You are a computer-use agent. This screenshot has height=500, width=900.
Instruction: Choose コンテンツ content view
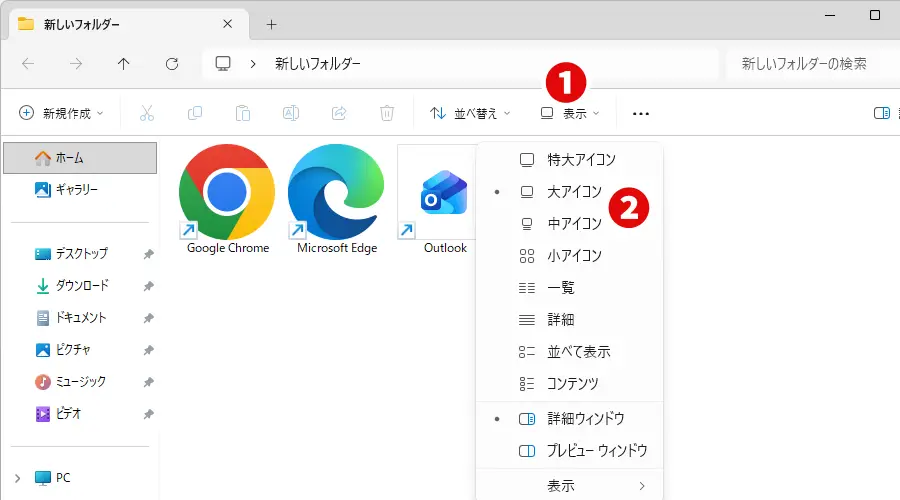pyautogui.click(x=570, y=383)
